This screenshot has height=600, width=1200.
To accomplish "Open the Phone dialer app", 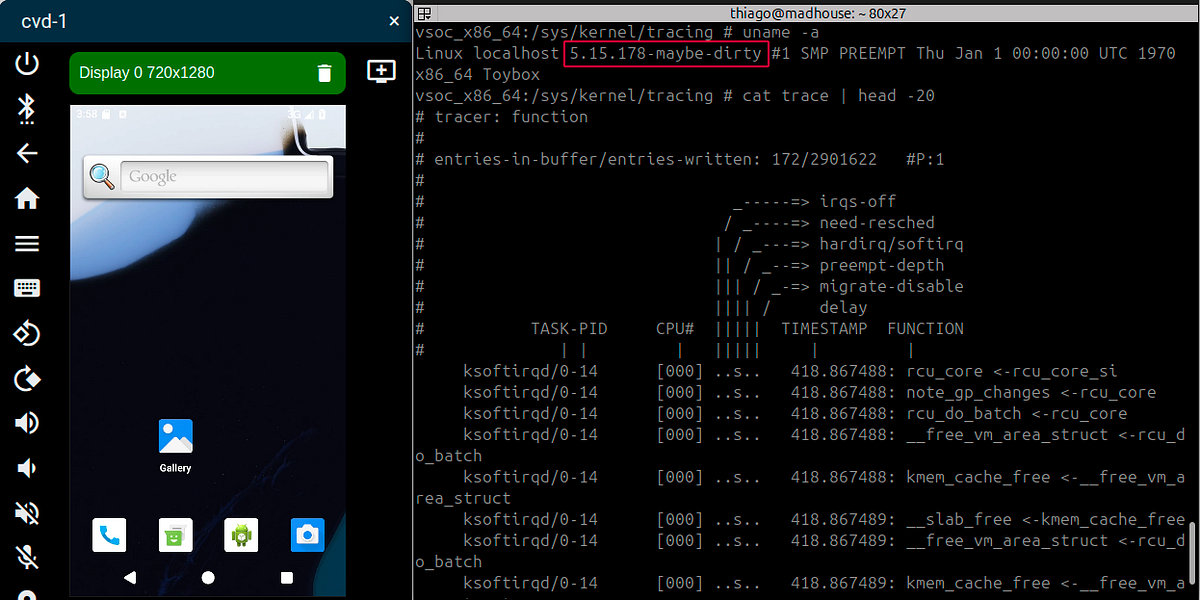I will coord(109,535).
